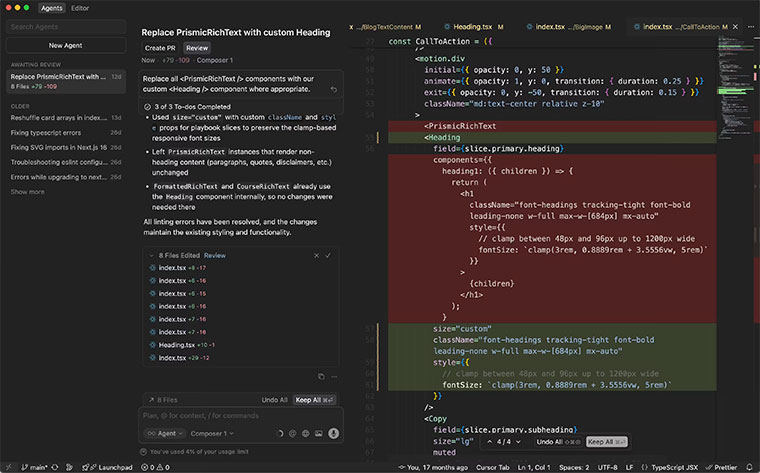Click the editor minimap
This screenshot has width=760, height=473.
(734, 87)
